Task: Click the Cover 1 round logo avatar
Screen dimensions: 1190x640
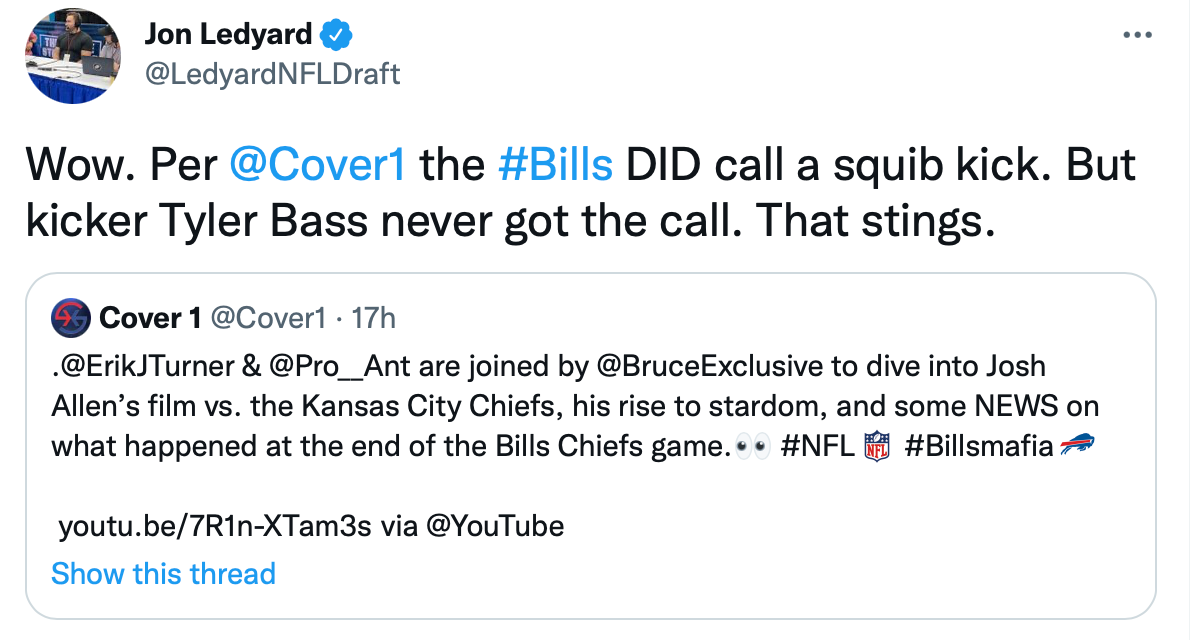Action: pos(70,318)
